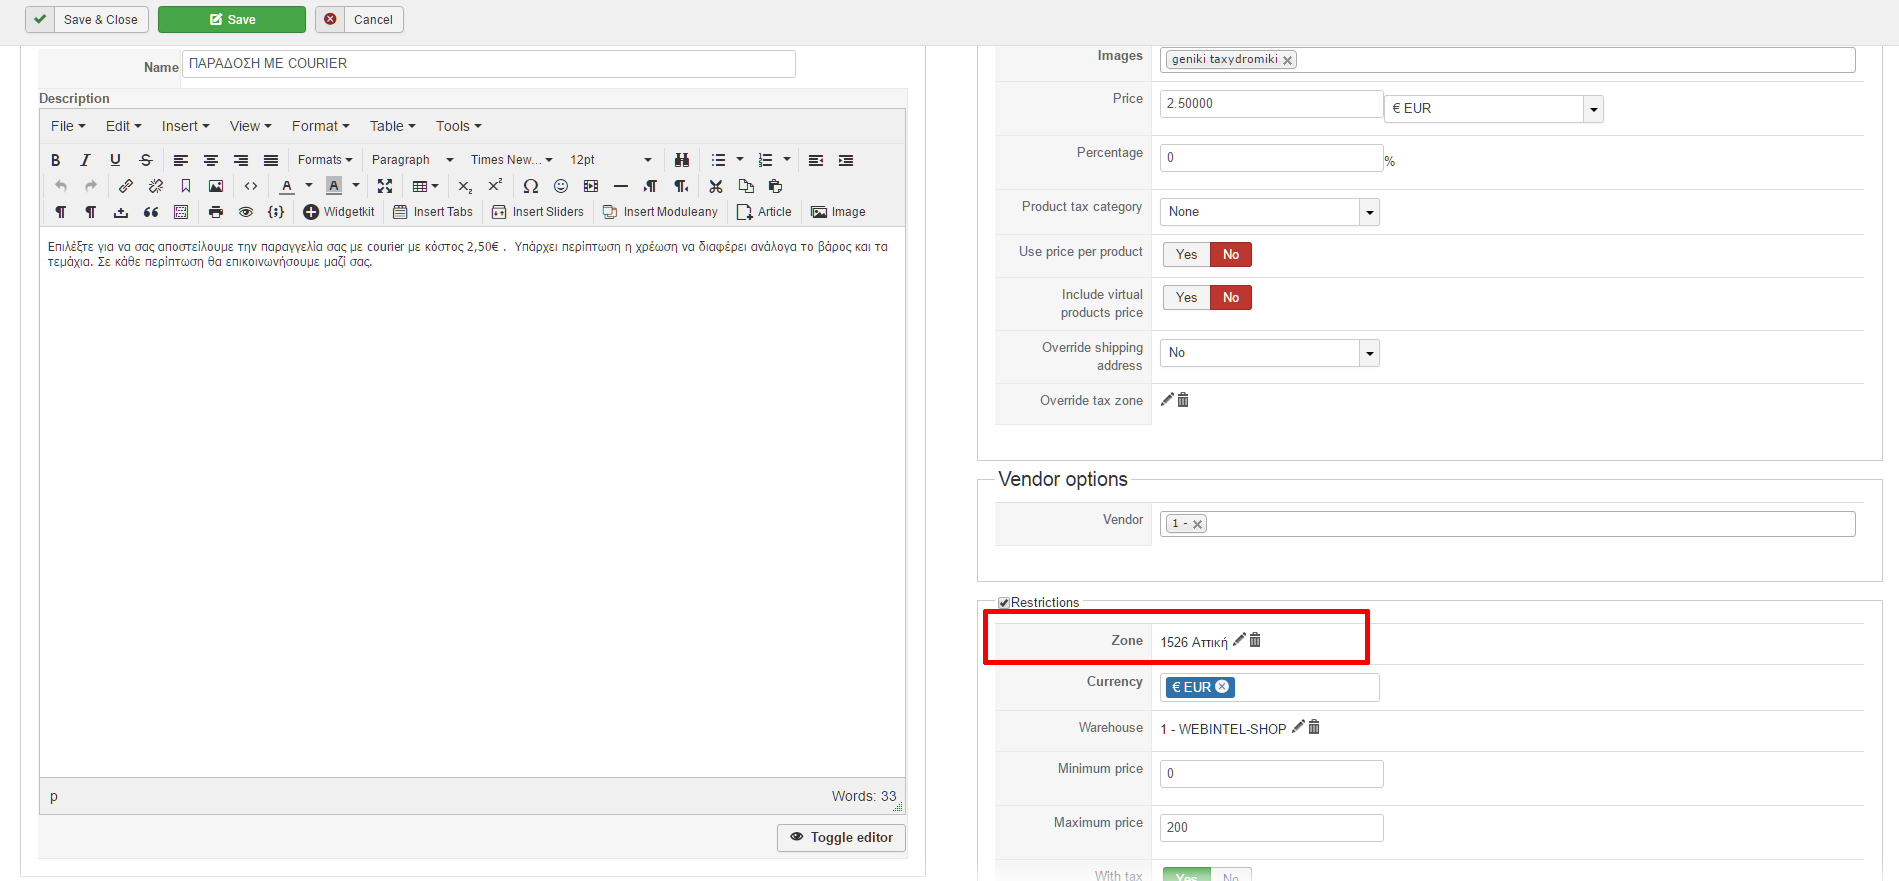This screenshot has height=881, width=1899.
Task: Justify the description text
Action: [271, 160]
